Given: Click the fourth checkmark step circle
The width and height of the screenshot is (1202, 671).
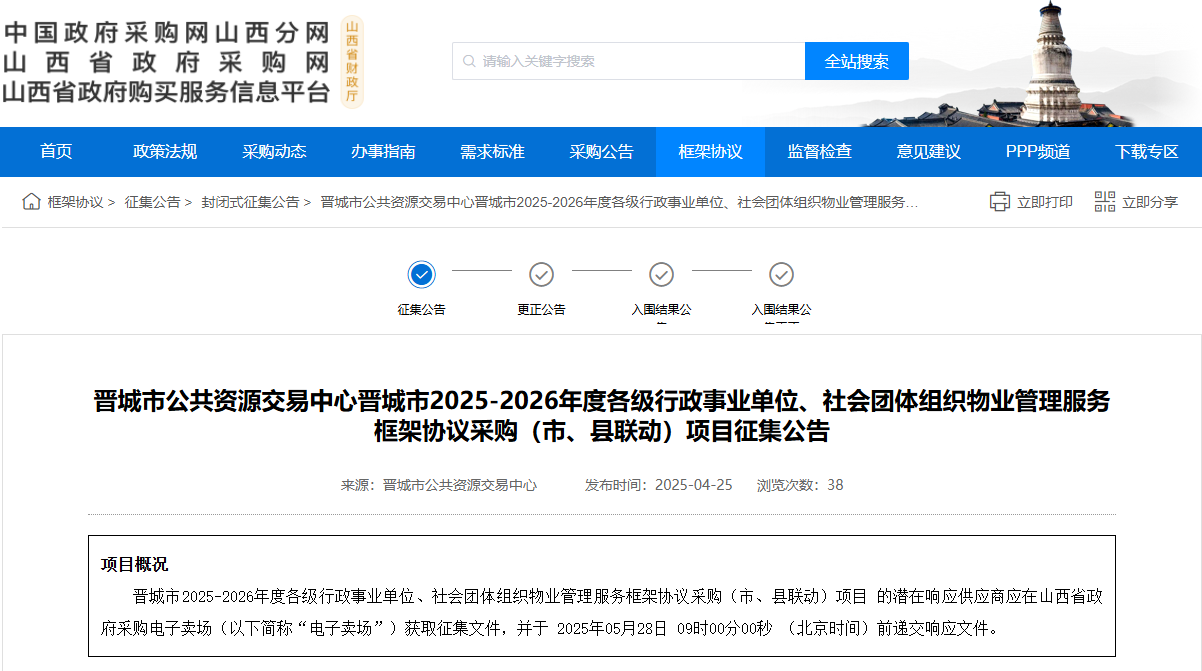Looking at the screenshot, I should (x=781, y=274).
